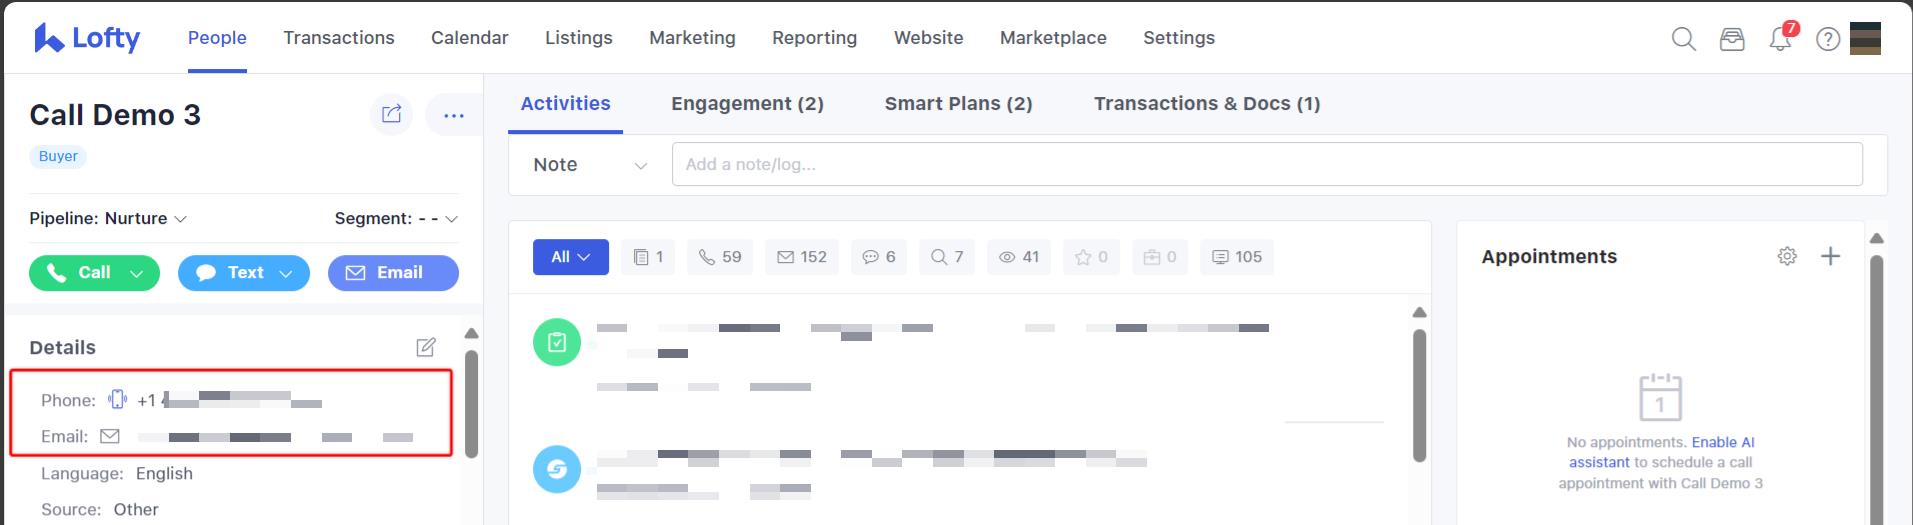The height and width of the screenshot is (525, 1913).
Task: Open the All activities filter dropdown
Action: [x=571, y=257]
